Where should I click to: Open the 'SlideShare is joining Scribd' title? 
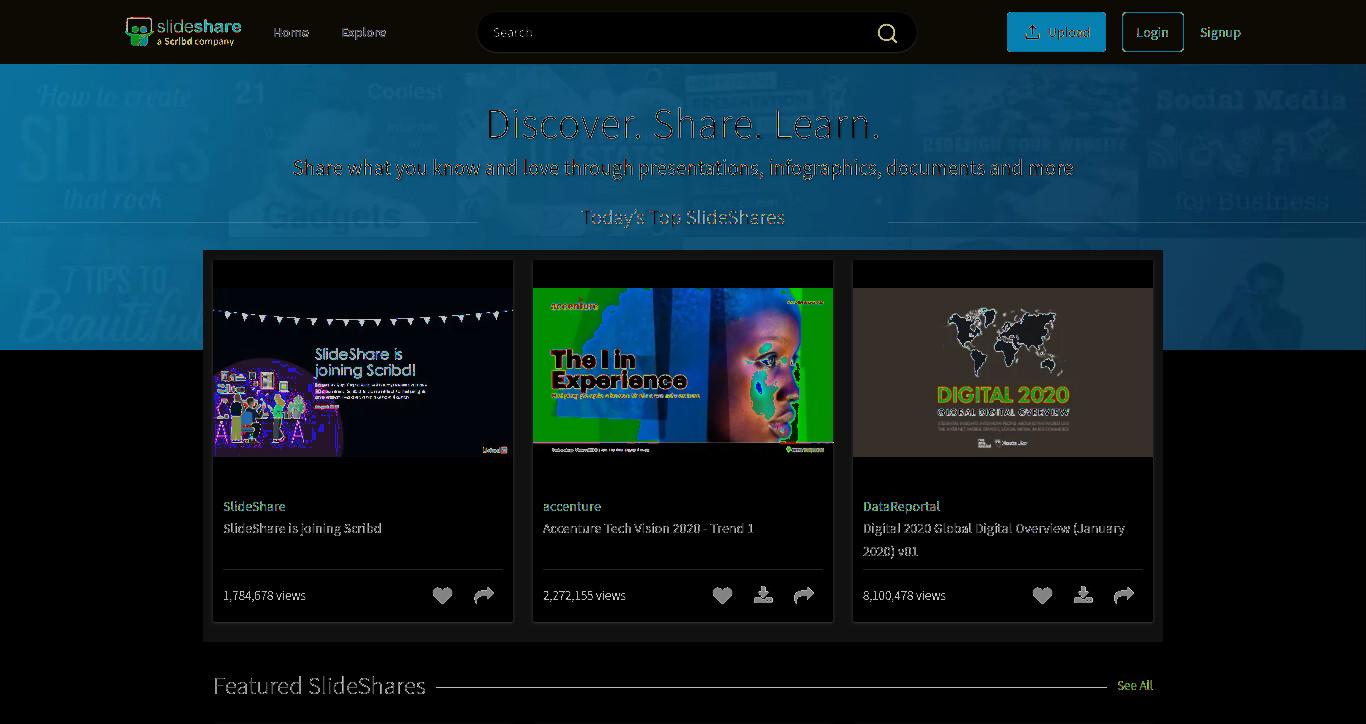[x=302, y=528]
